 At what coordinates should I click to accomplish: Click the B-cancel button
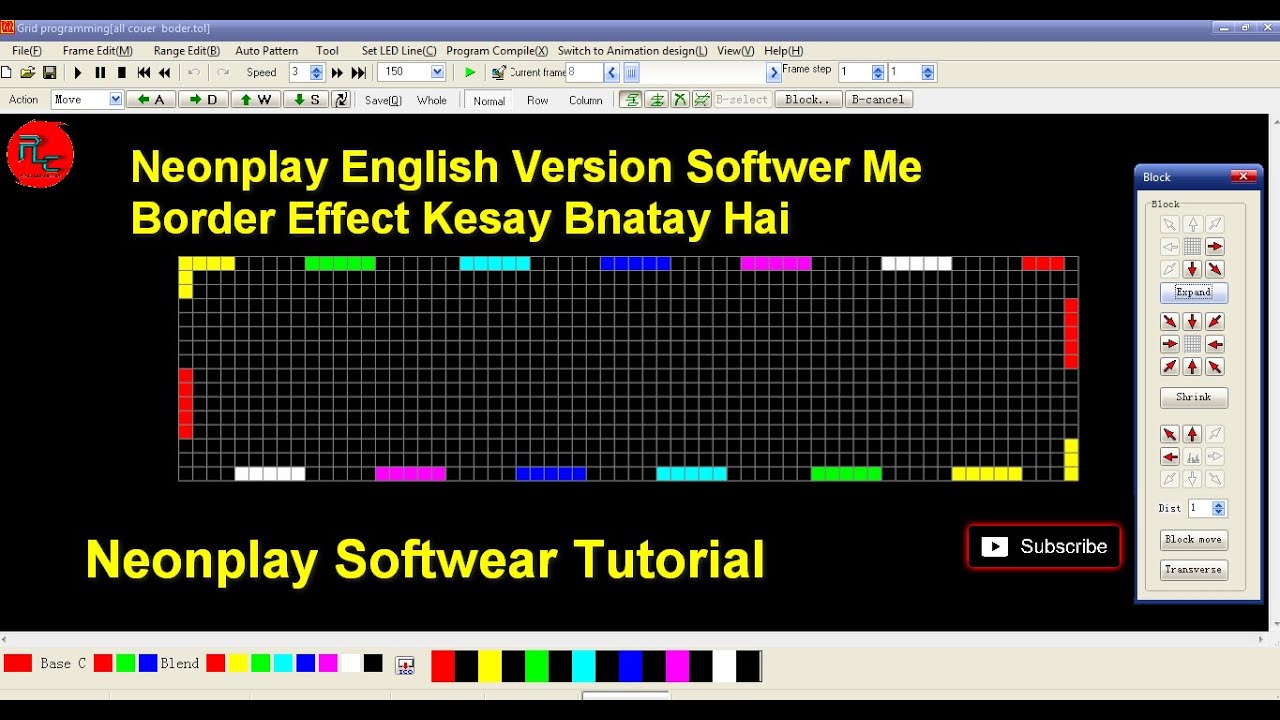[878, 99]
